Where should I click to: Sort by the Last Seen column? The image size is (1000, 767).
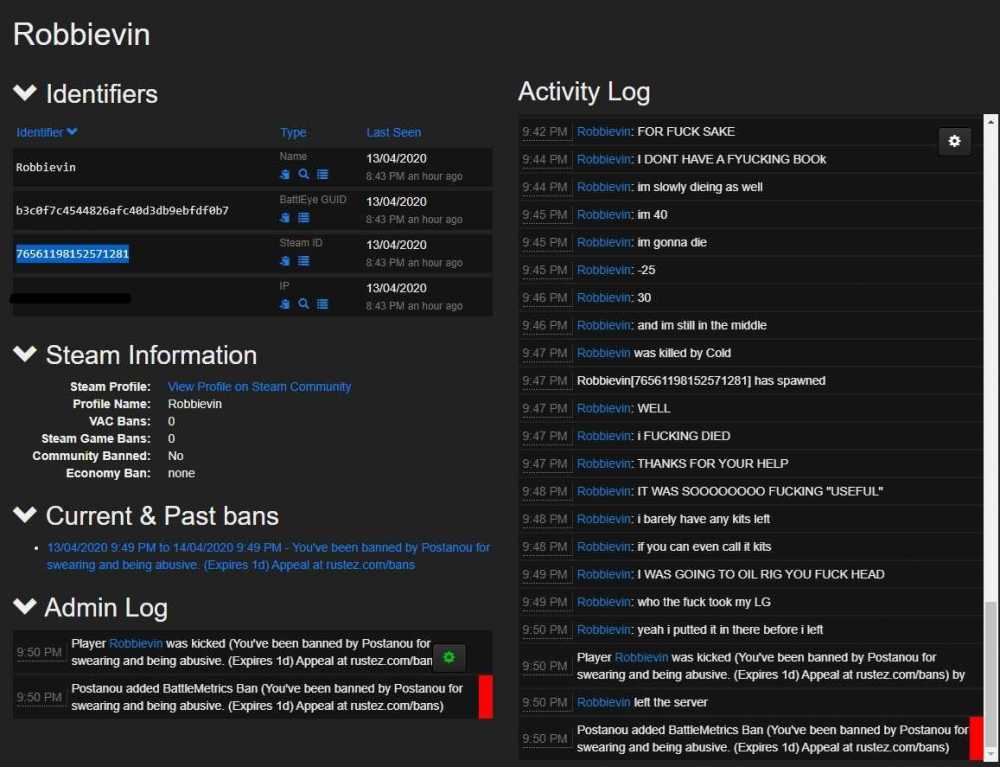(x=393, y=132)
